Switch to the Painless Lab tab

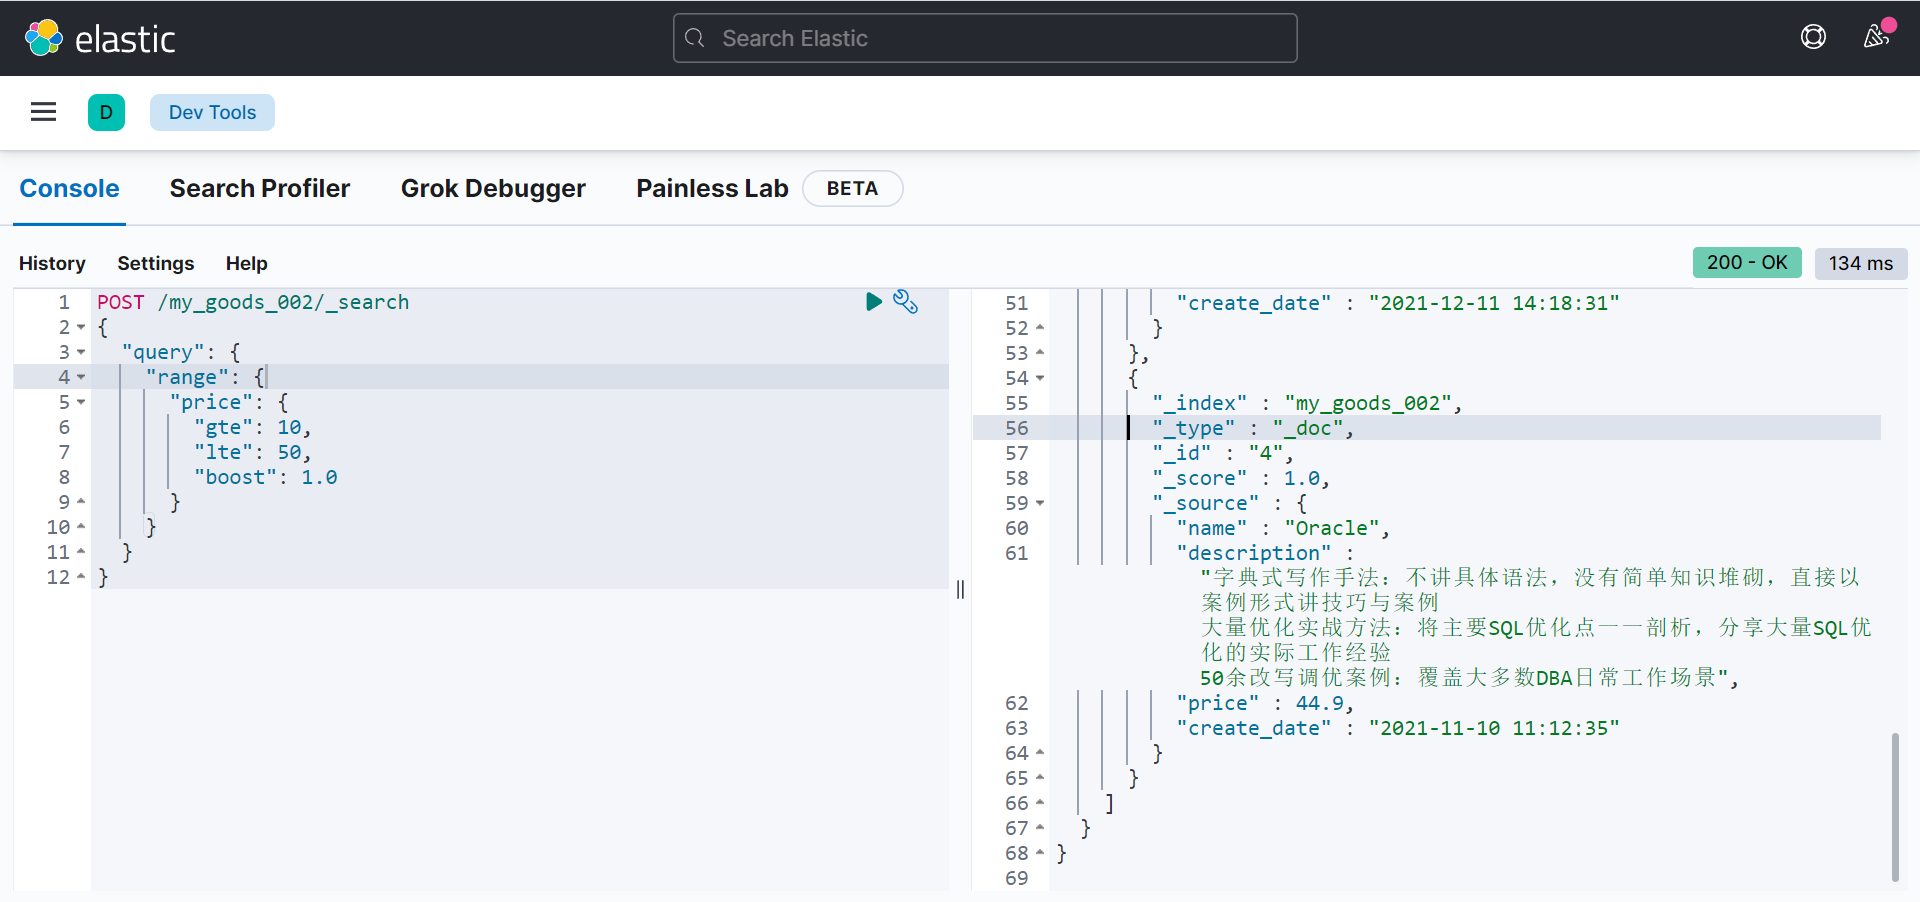click(712, 188)
